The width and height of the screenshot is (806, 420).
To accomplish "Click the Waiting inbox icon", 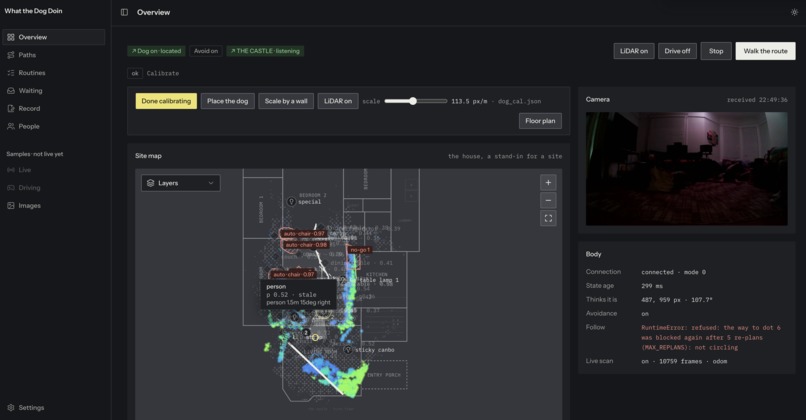I will (11, 90).
